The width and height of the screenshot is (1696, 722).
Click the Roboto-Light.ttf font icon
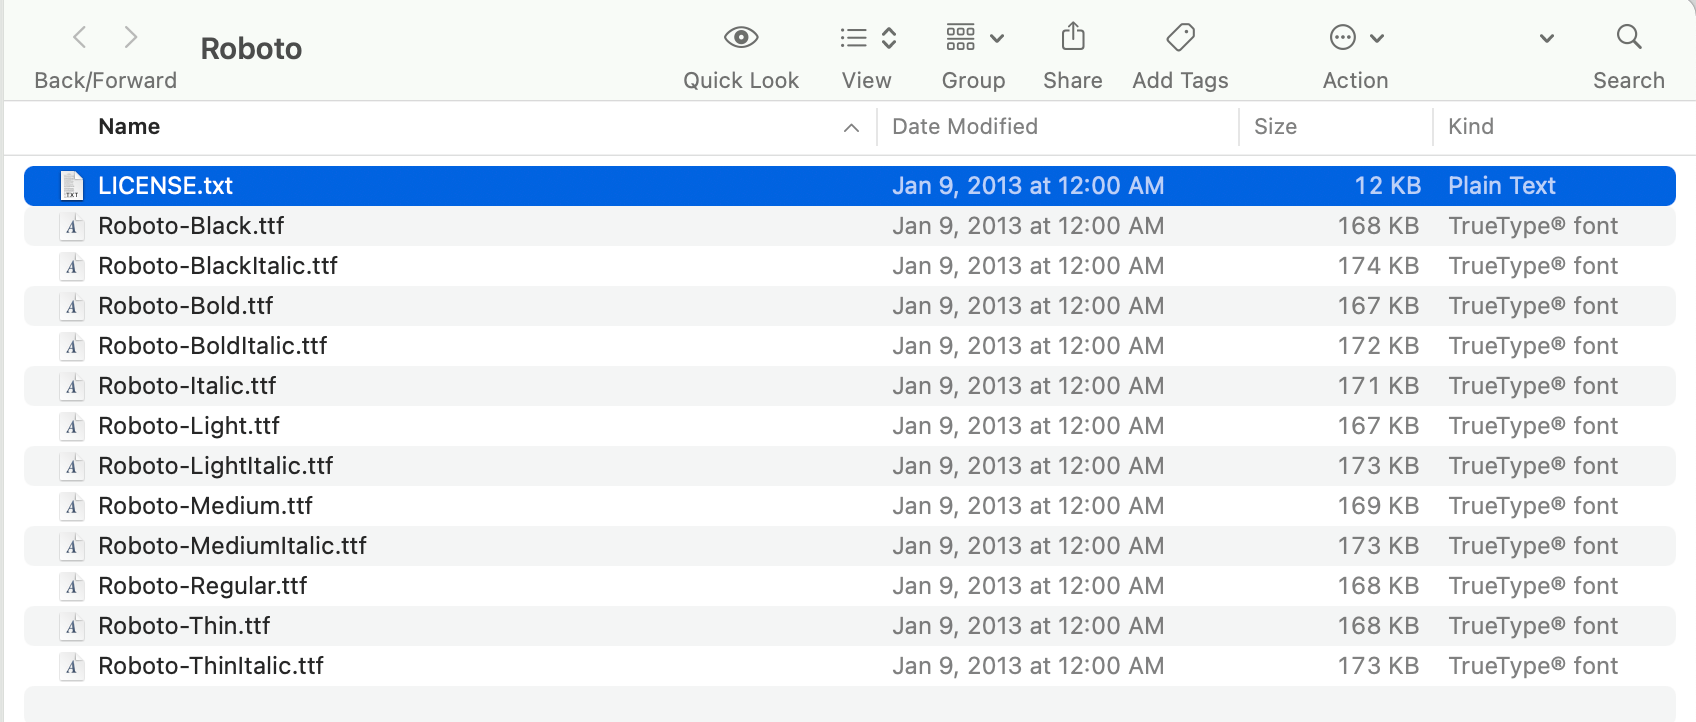click(x=72, y=426)
